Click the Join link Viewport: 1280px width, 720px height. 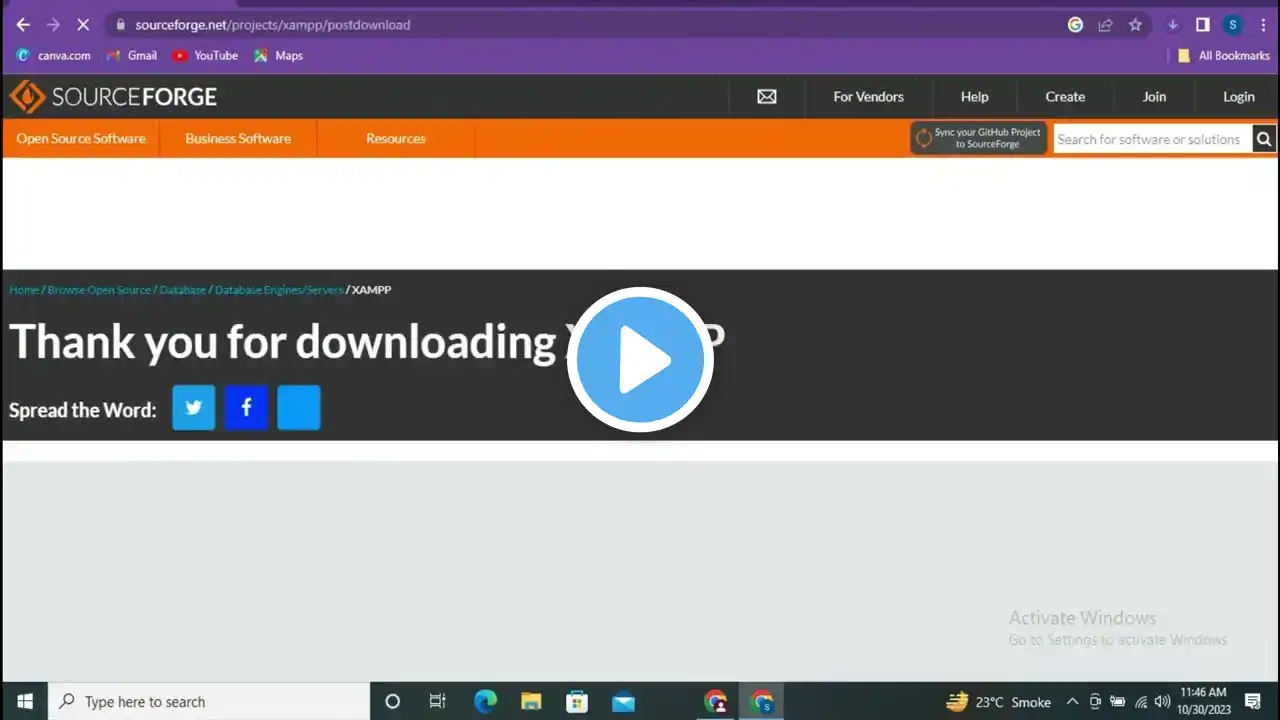click(1154, 97)
